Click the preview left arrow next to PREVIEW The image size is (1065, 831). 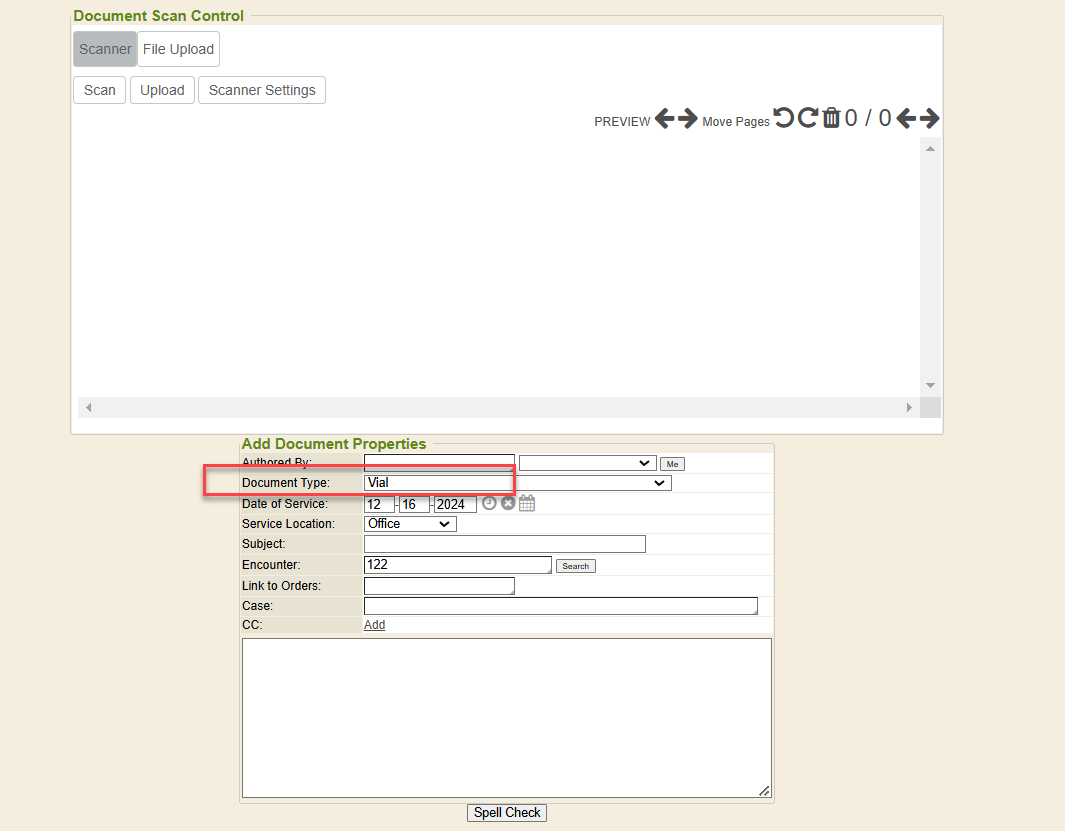pos(664,119)
